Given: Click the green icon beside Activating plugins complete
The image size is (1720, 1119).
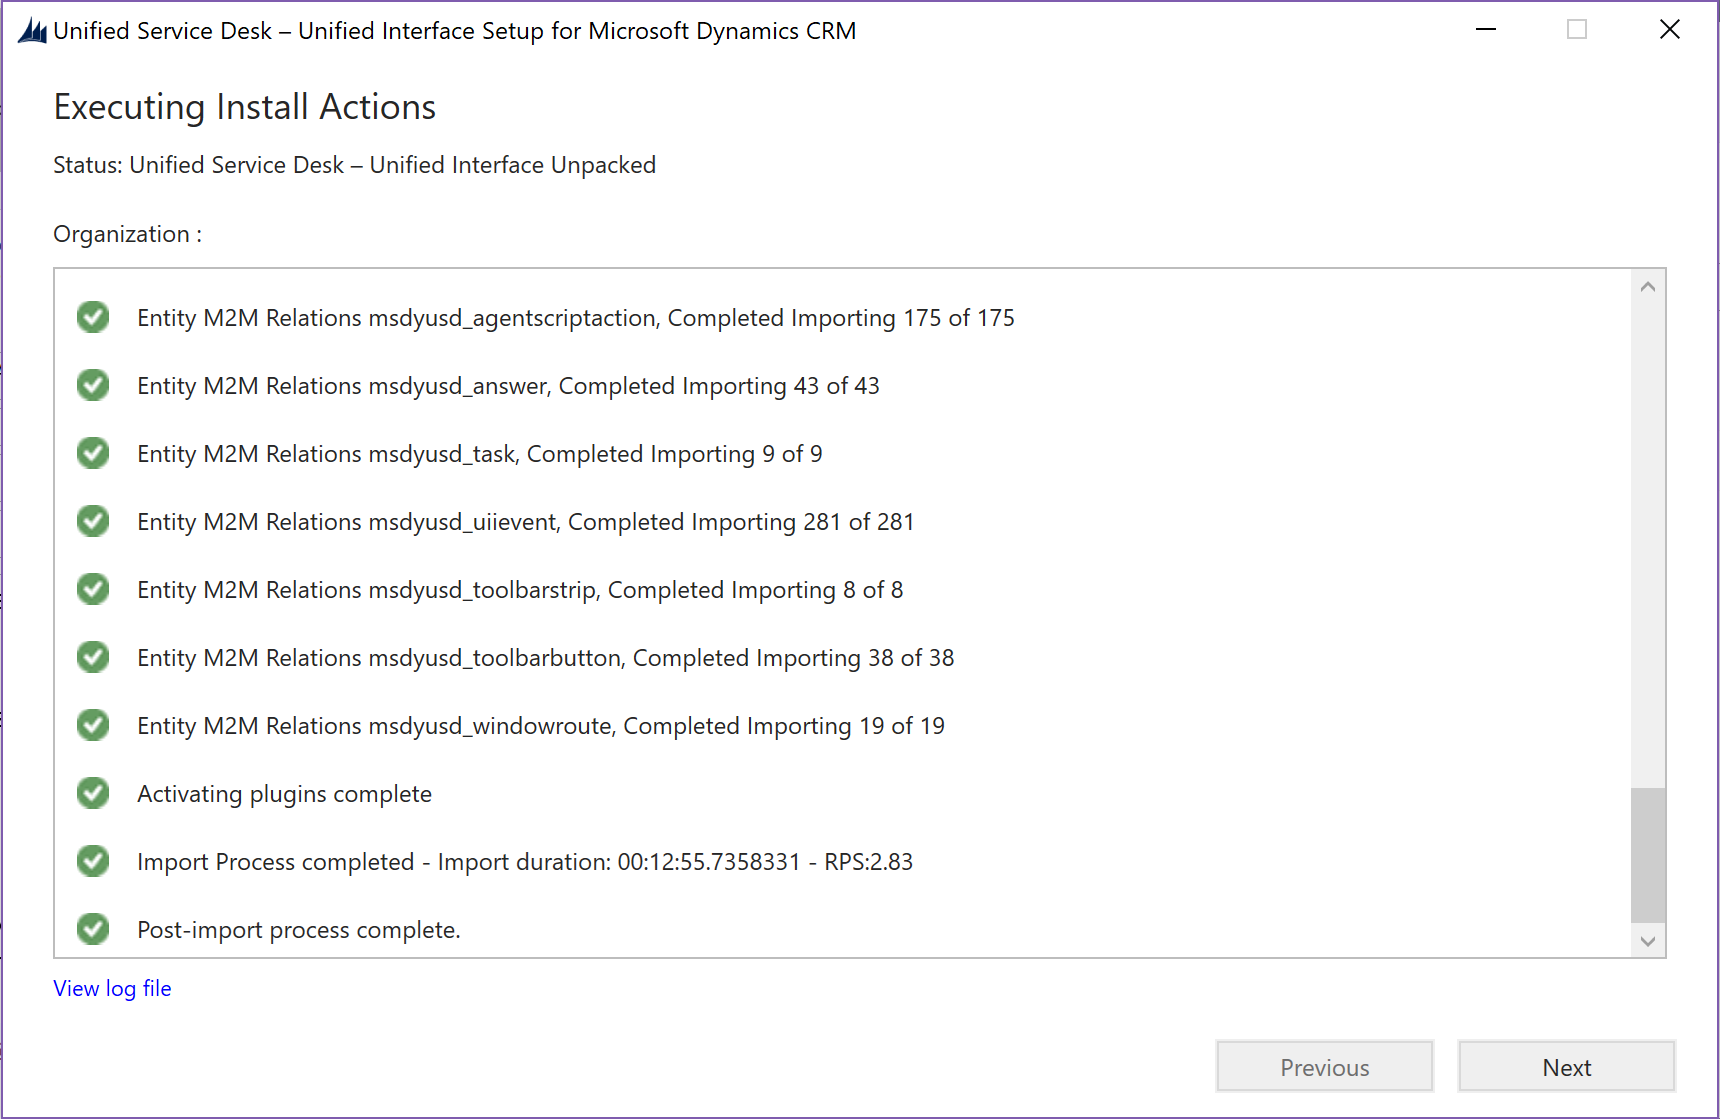Looking at the screenshot, I should [92, 793].
